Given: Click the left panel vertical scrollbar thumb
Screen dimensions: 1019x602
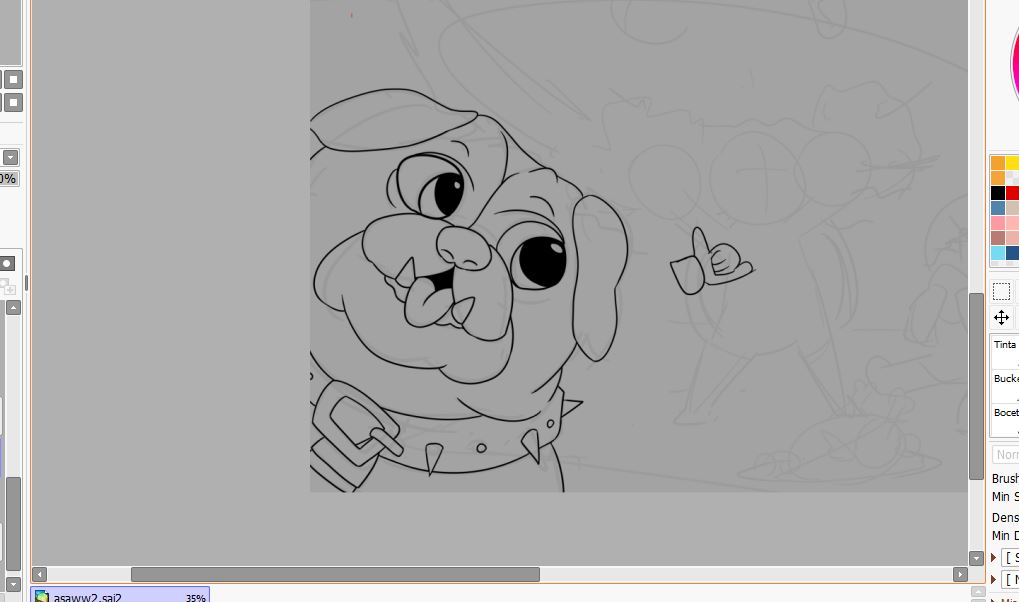Looking at the screenshot, I should tap(13, 523).
